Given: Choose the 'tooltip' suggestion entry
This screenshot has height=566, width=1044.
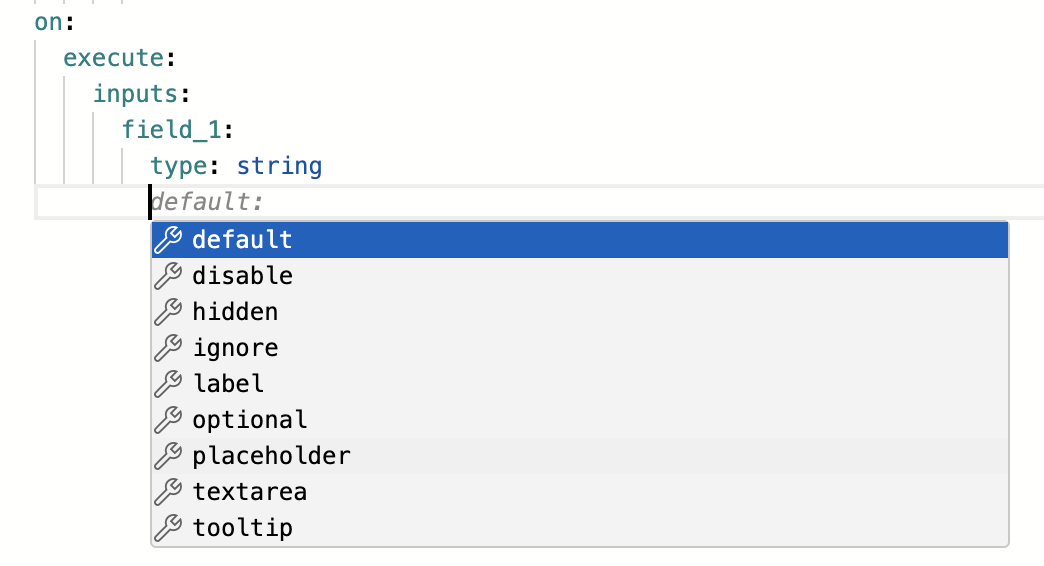Looking at the screenshot, I should tap(242, 528).
